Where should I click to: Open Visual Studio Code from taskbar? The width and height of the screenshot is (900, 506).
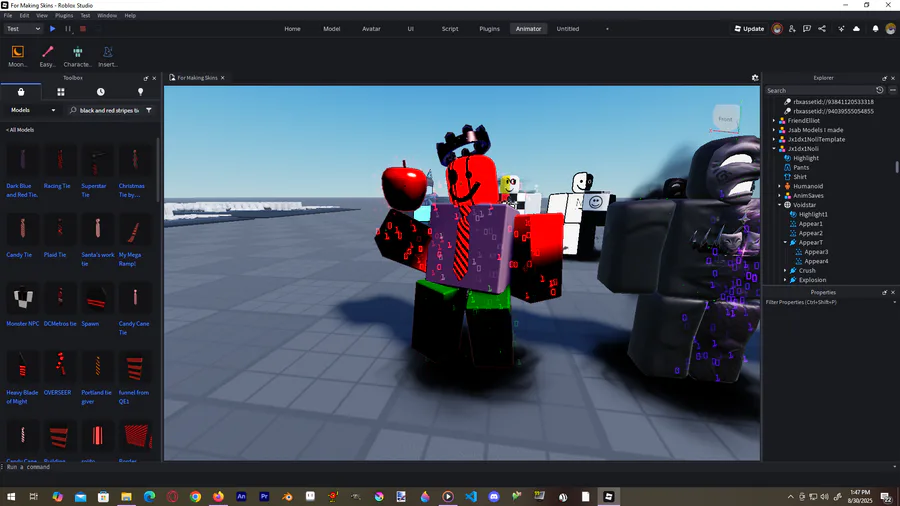(471, 496)
